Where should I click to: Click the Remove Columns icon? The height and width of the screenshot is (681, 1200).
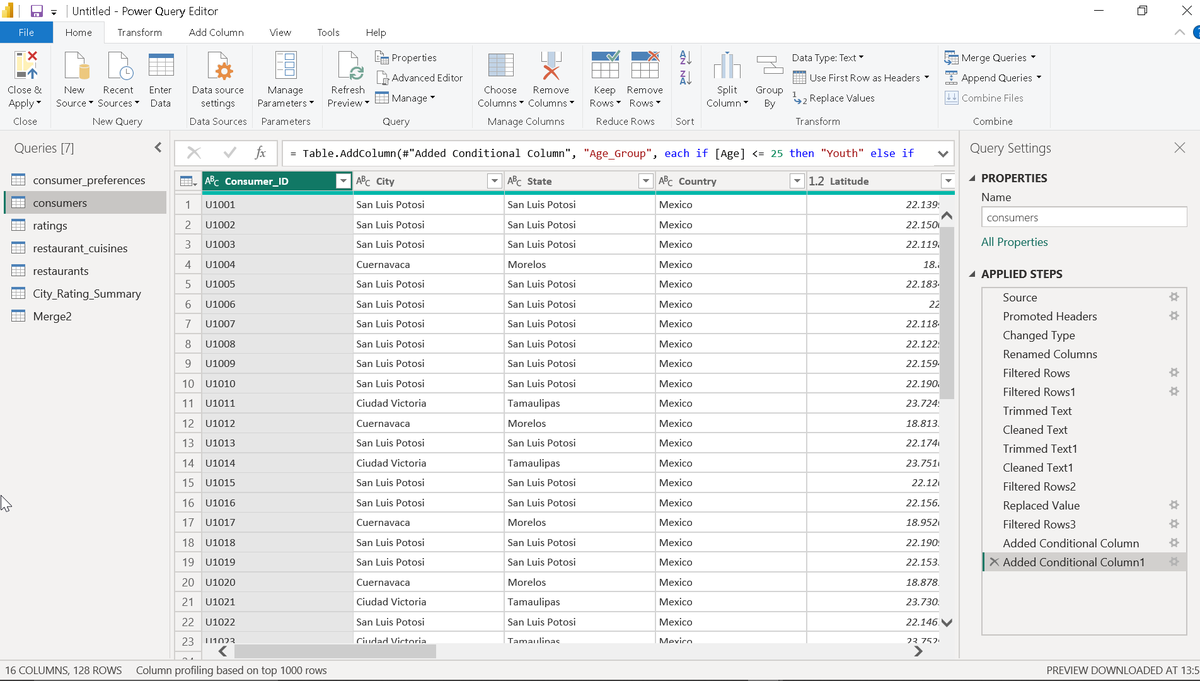pos(550,65)
